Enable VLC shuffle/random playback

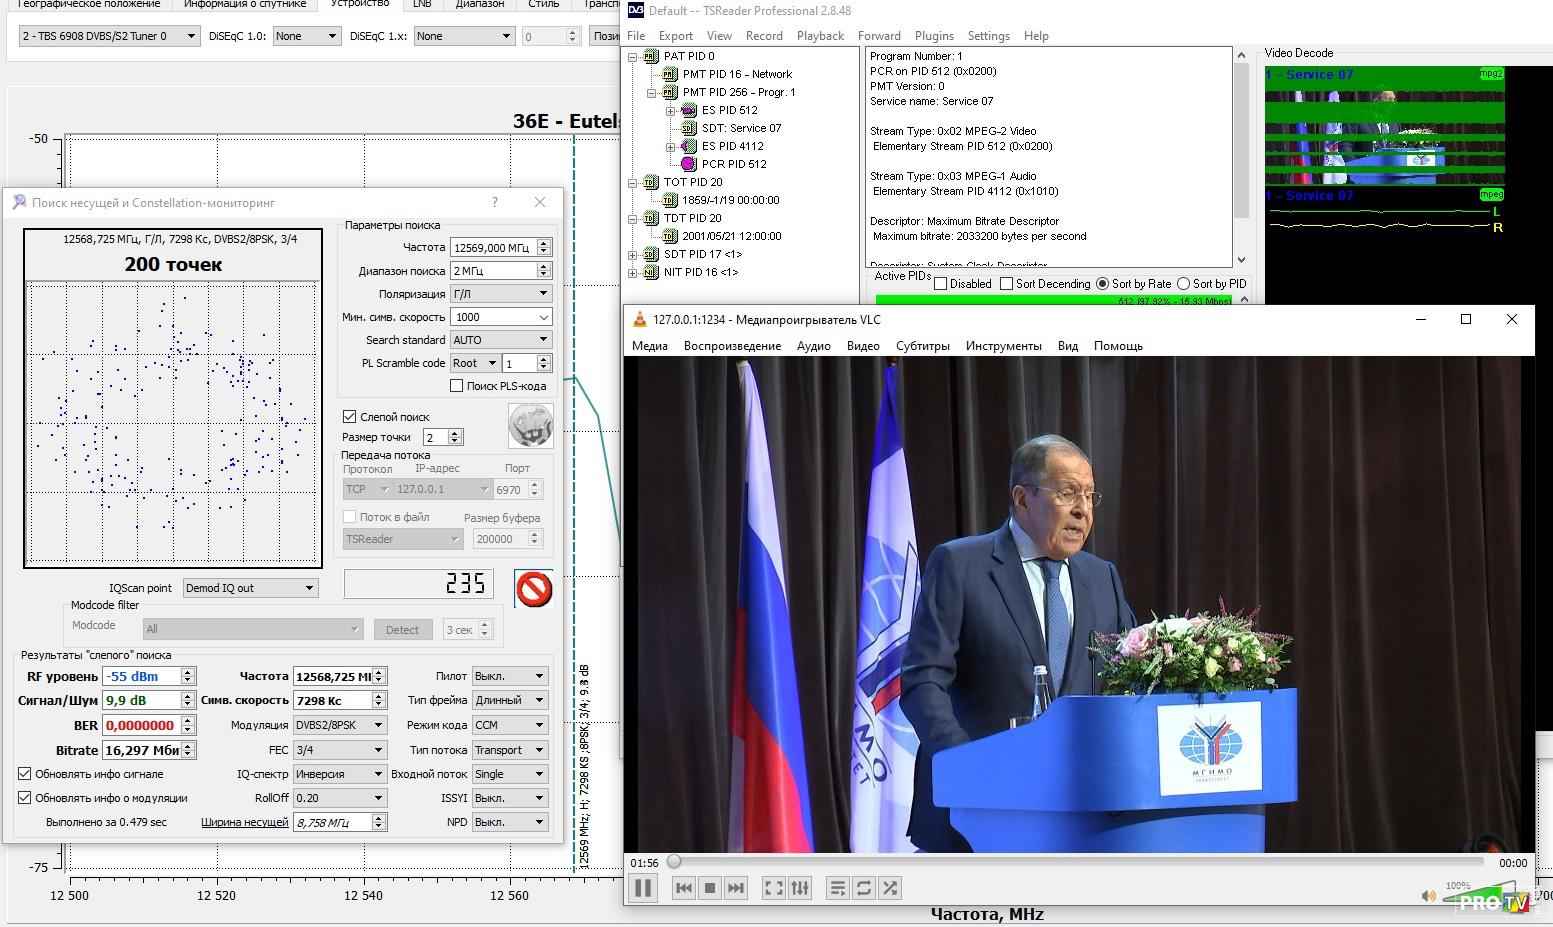coord(890,888)
